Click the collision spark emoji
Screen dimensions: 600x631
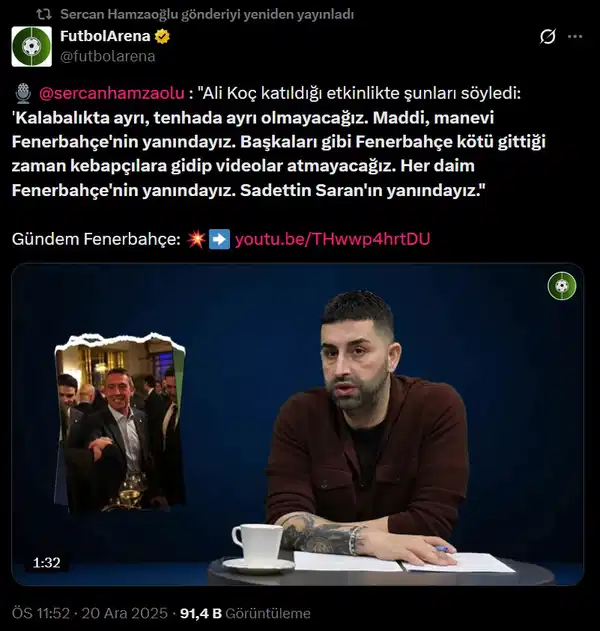(x=196, y=239)
